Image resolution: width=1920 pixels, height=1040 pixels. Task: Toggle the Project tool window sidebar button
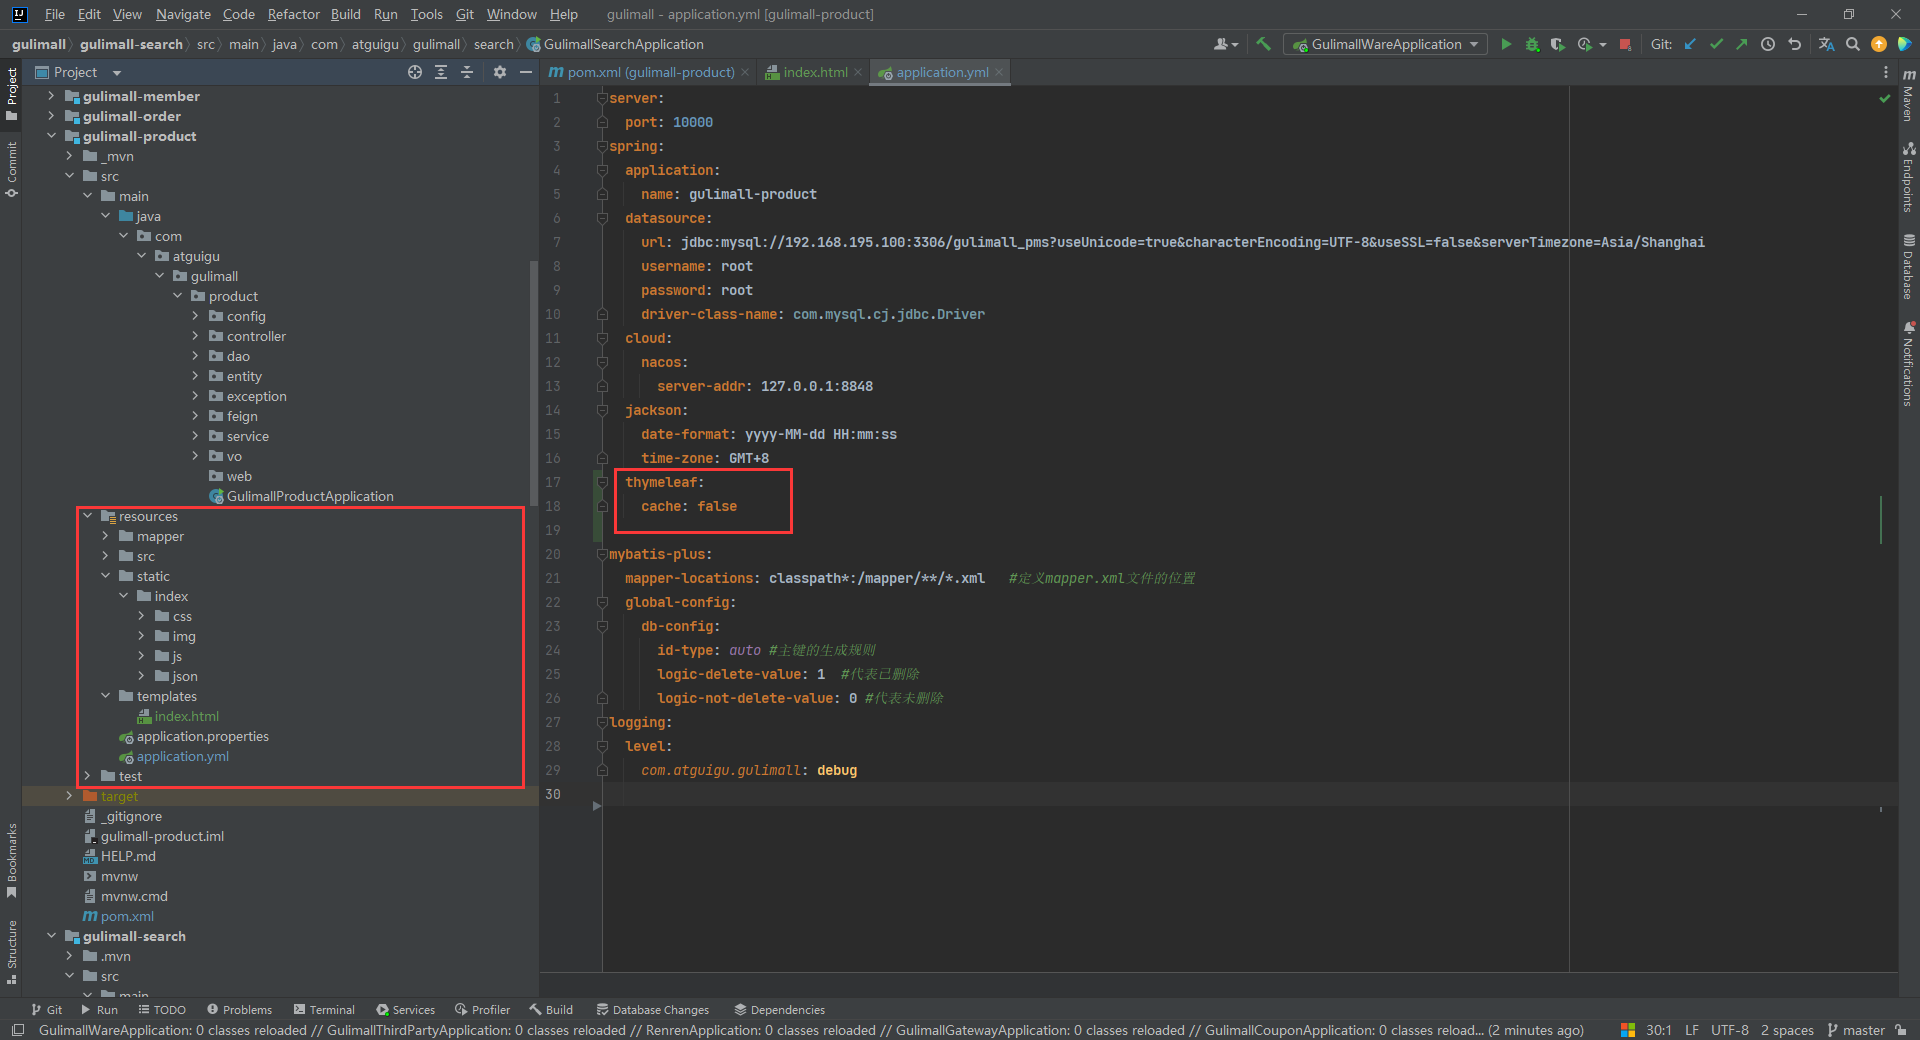point(11,94)
